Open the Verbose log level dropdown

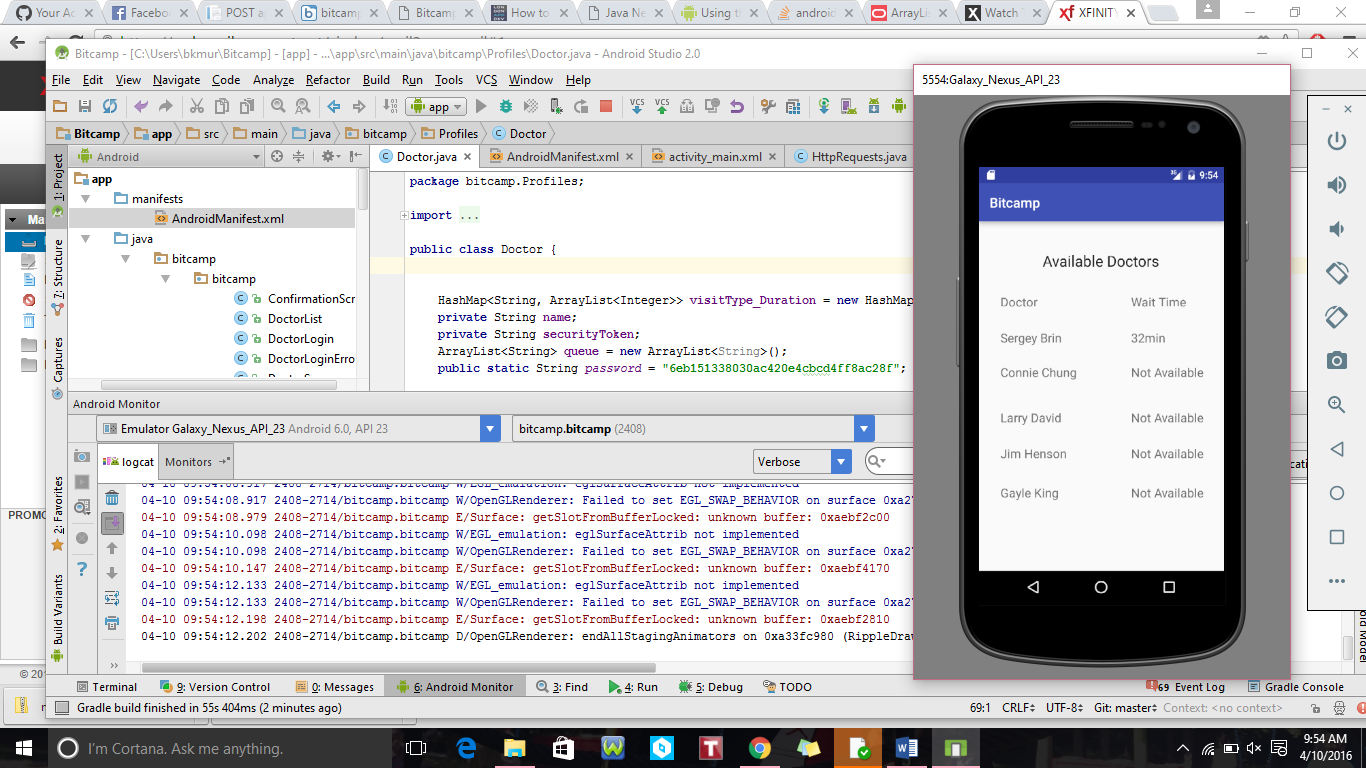pyautogui.click(x=802, y=462)
